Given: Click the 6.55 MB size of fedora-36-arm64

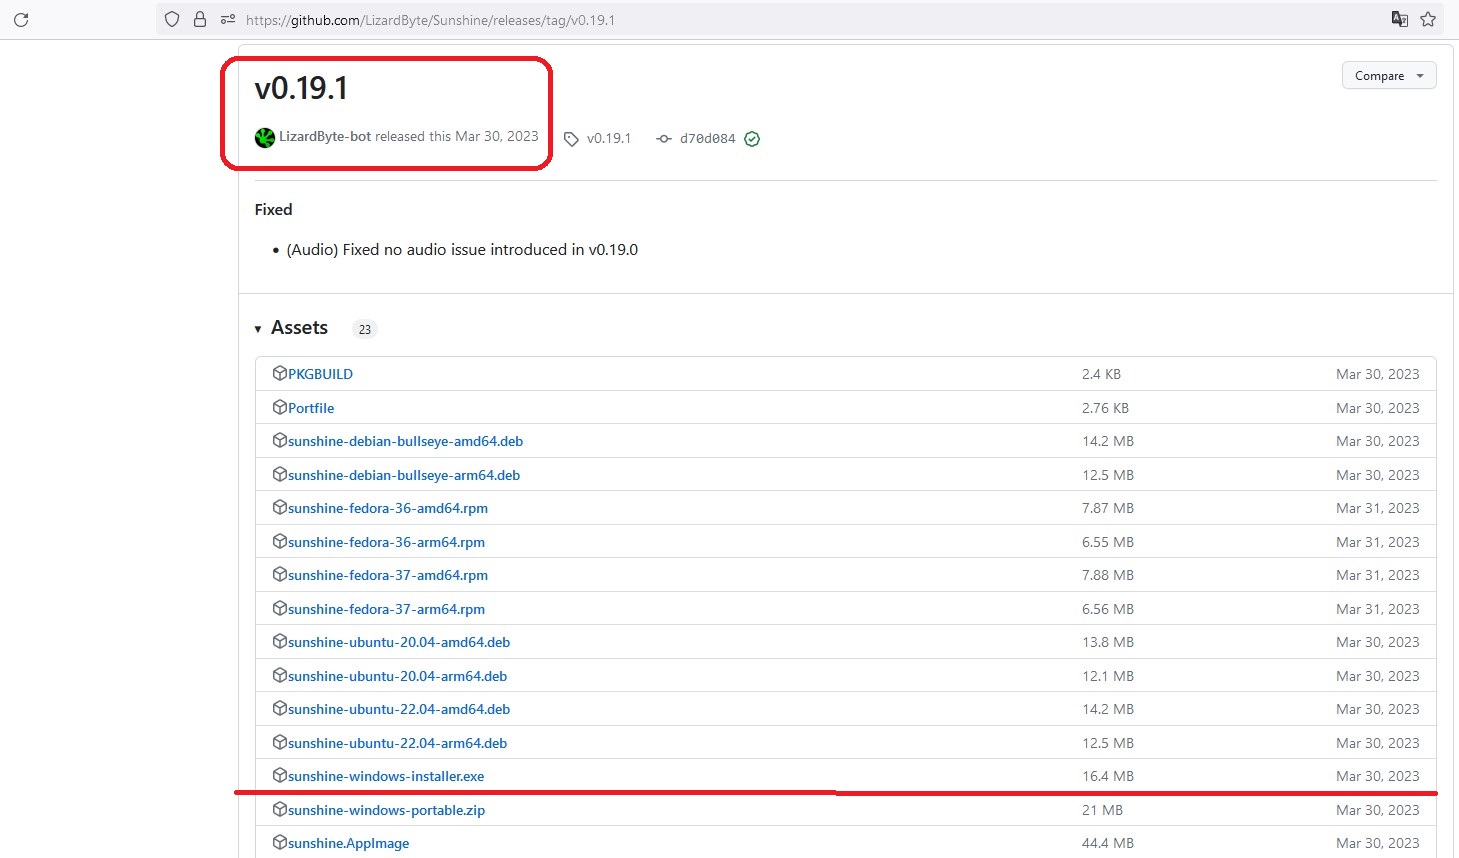Looking at the screenshot, I should (1108, 542).
